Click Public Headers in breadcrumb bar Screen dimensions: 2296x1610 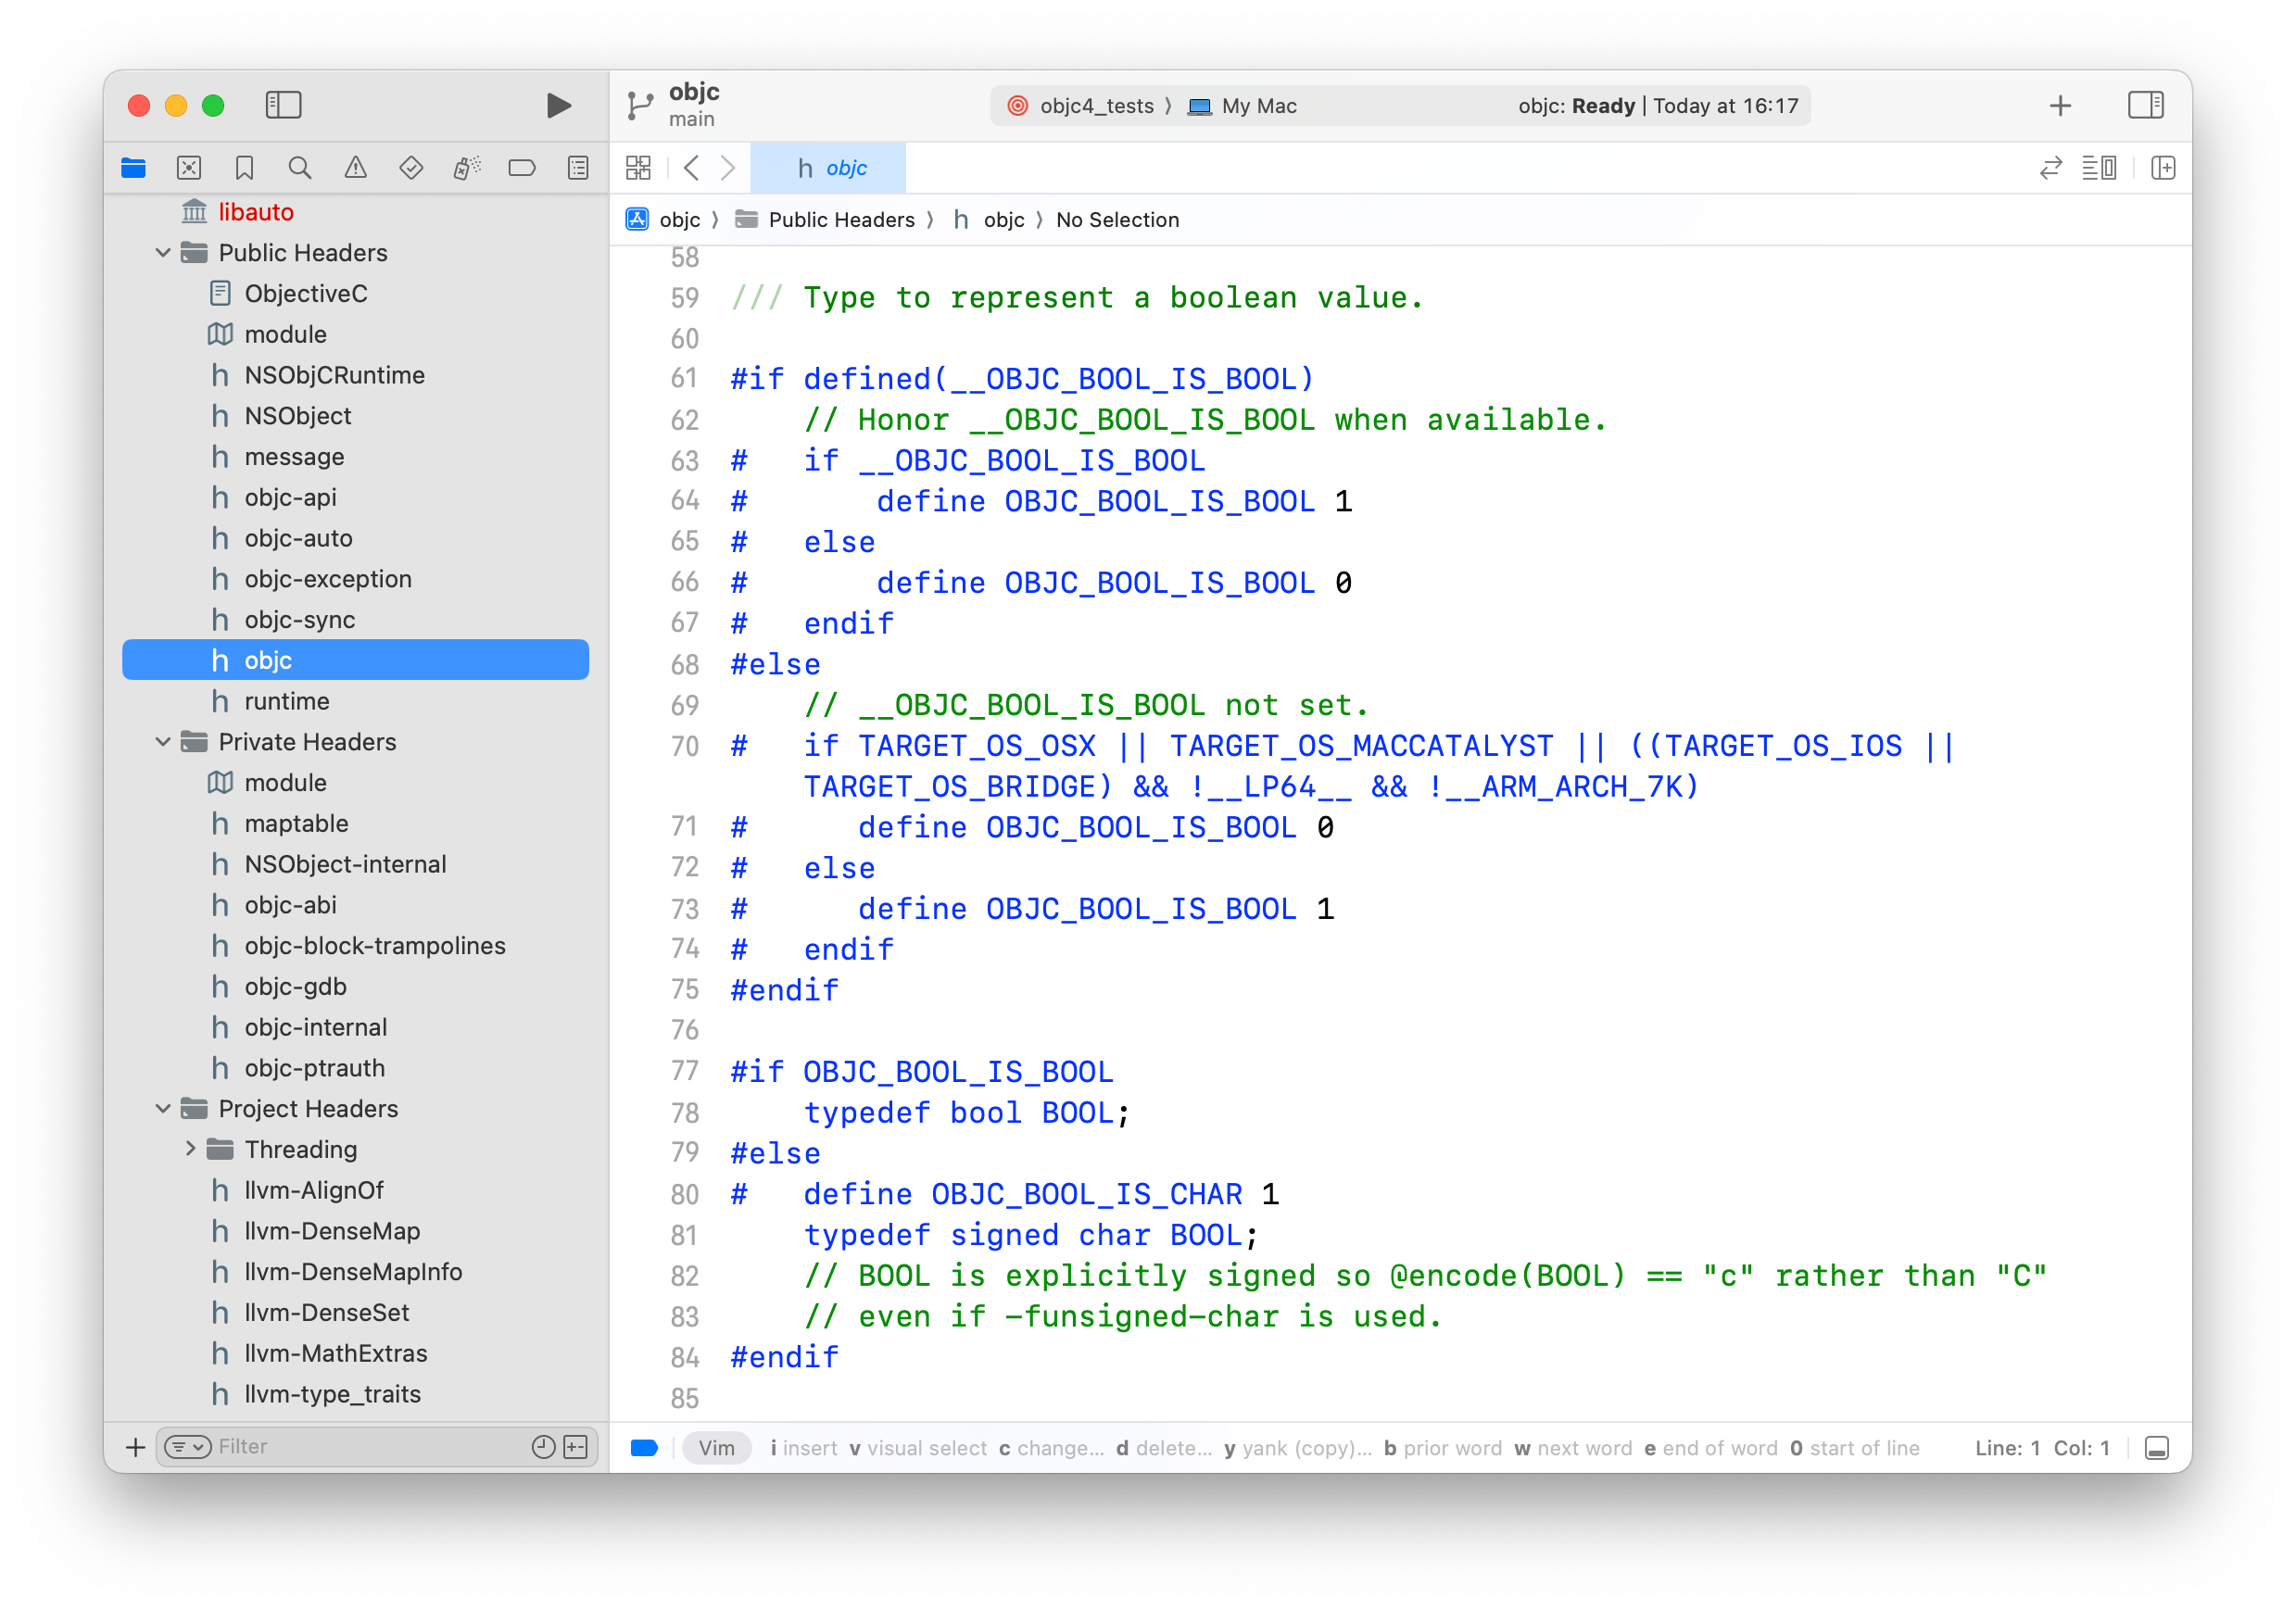840,220
